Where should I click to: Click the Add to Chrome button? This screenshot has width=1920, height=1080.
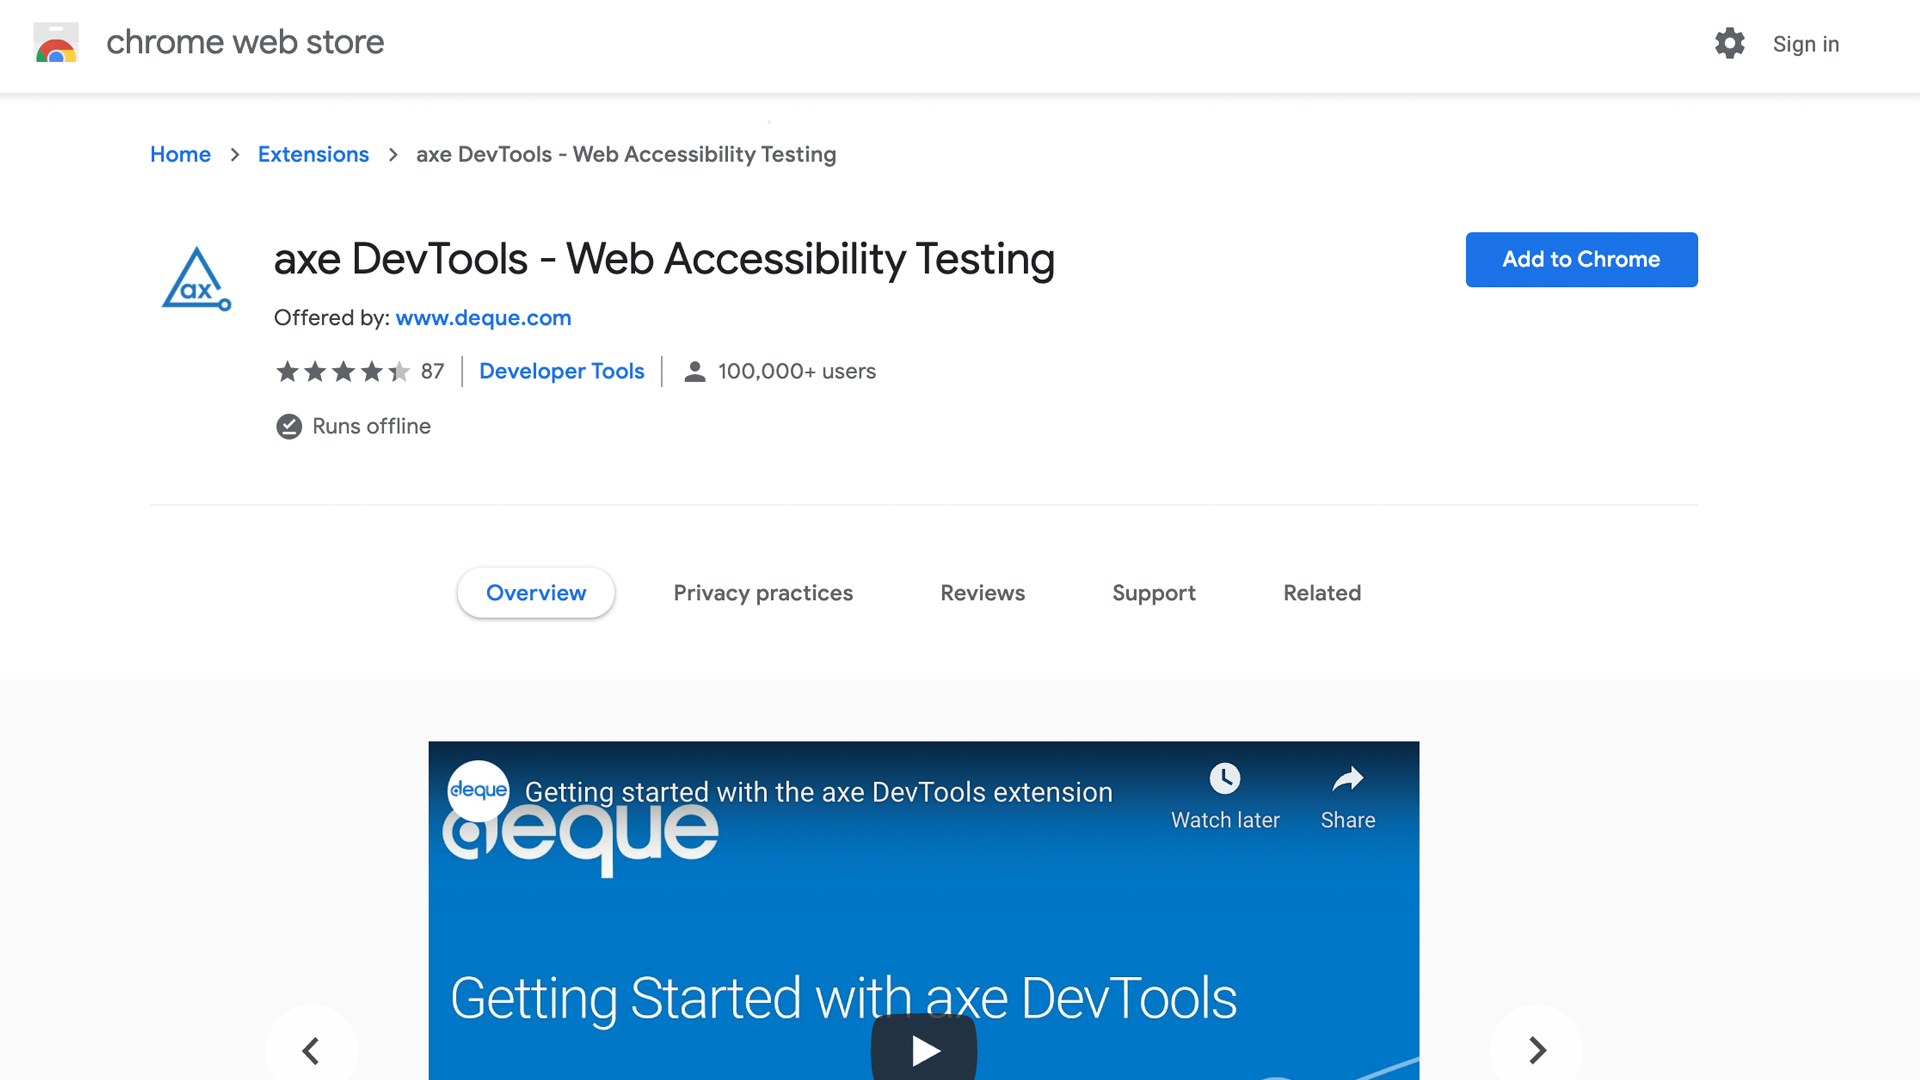[x=1581, y=259]
